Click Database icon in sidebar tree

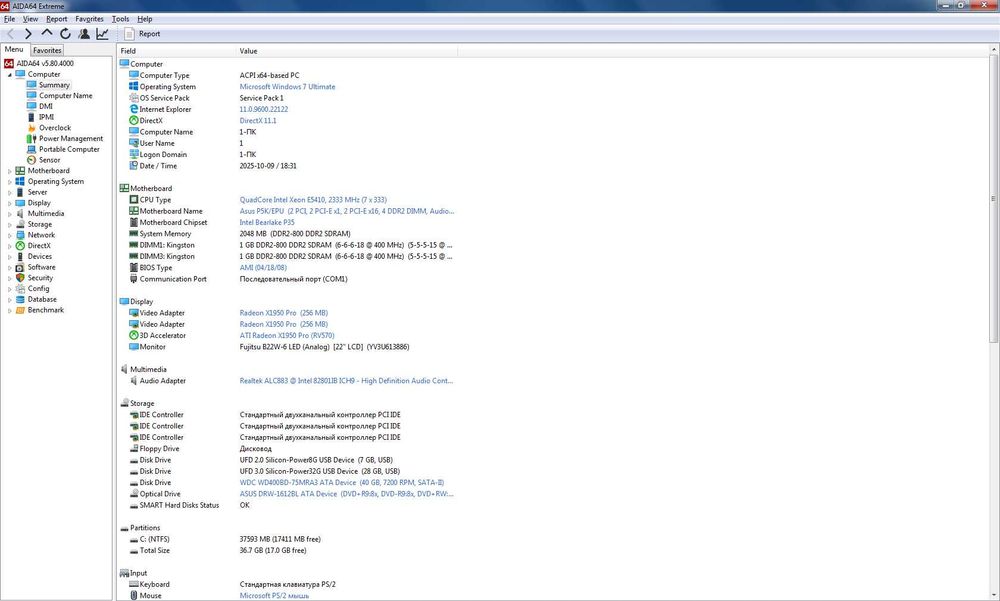coord(20,299)
